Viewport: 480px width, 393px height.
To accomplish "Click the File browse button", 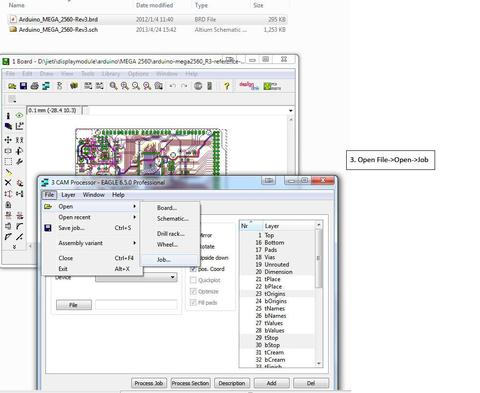I will click(74, 305).
